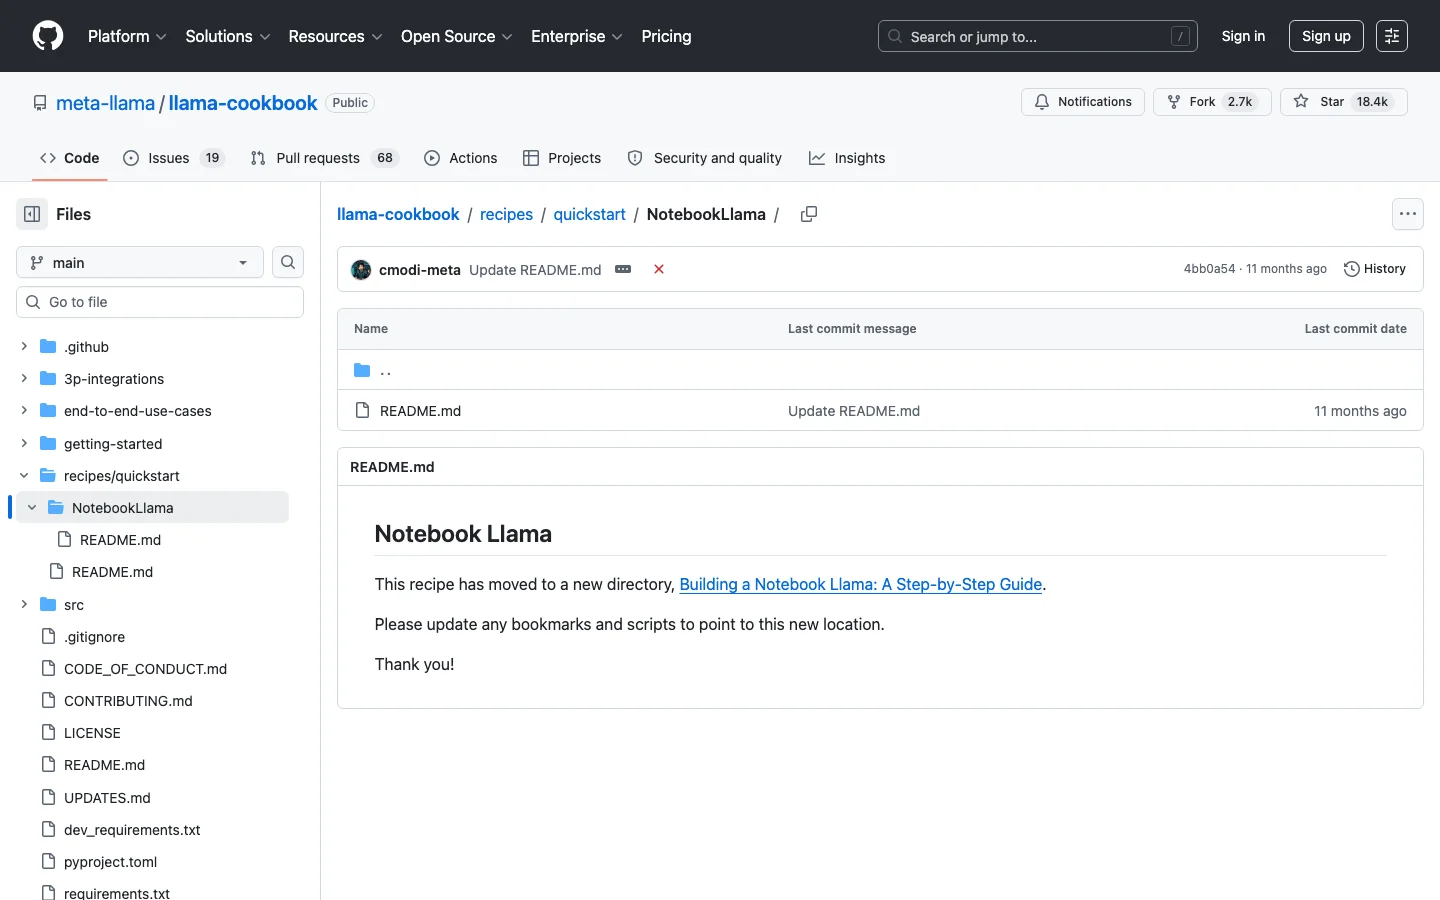Screen dimensions: 1440x900
Task: Open the cmodi-meta author profile link
Action: coord(420,269)
